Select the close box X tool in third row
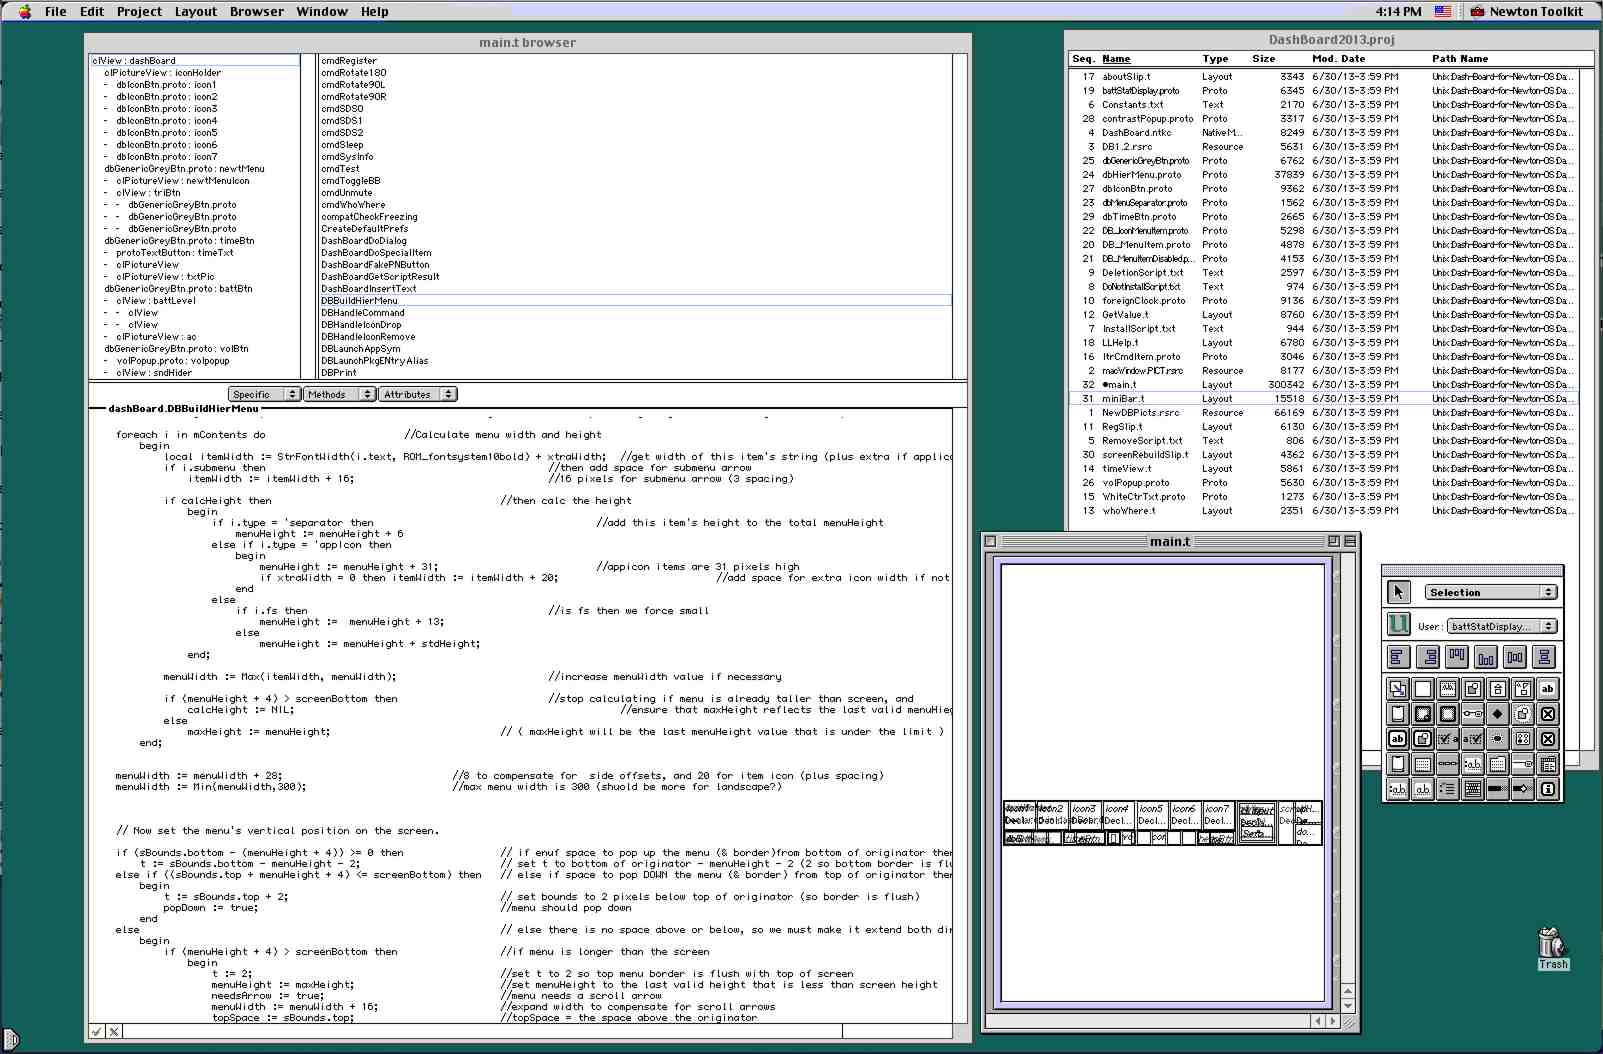The height and width of the screenshot is (1054, 1603). click(1548, 739)
